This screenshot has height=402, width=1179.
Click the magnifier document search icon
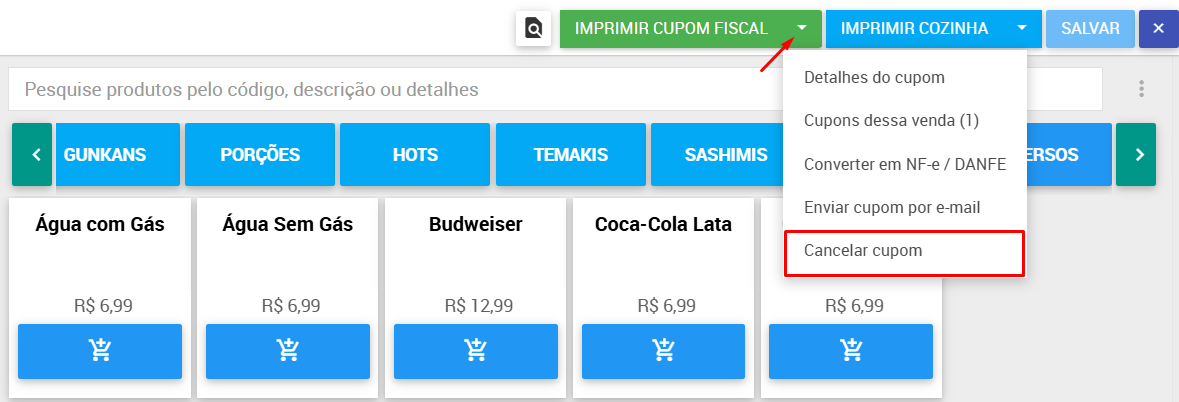(533, 29)
